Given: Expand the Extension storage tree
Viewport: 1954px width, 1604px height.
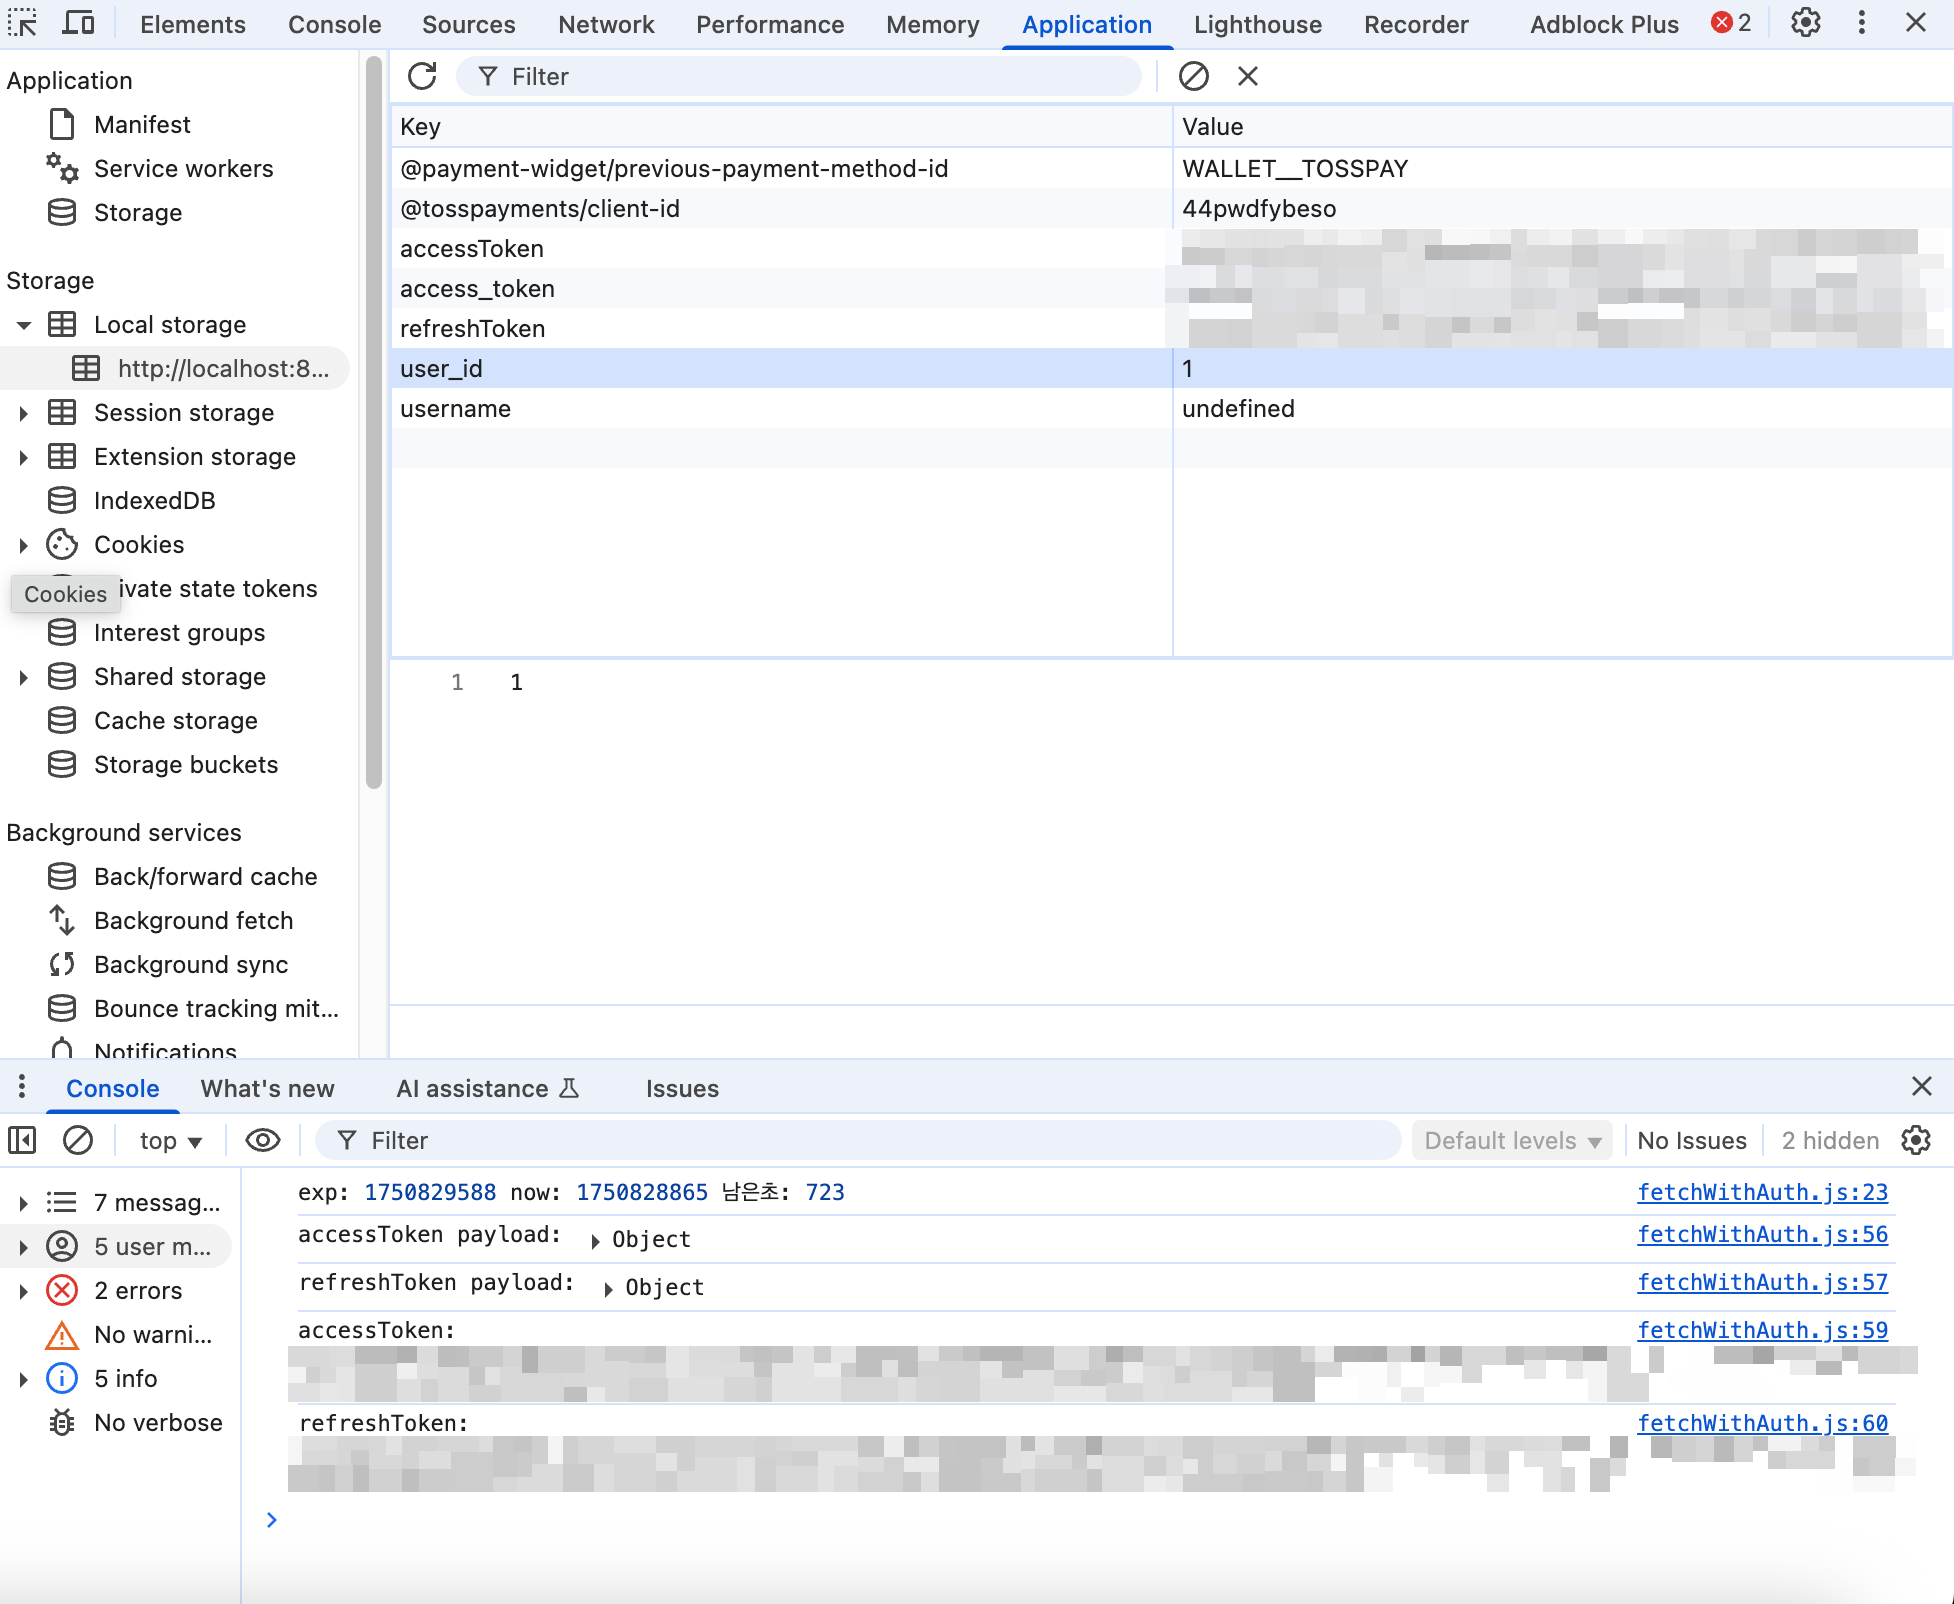Looking at the screenshot, I should point(23,456).
